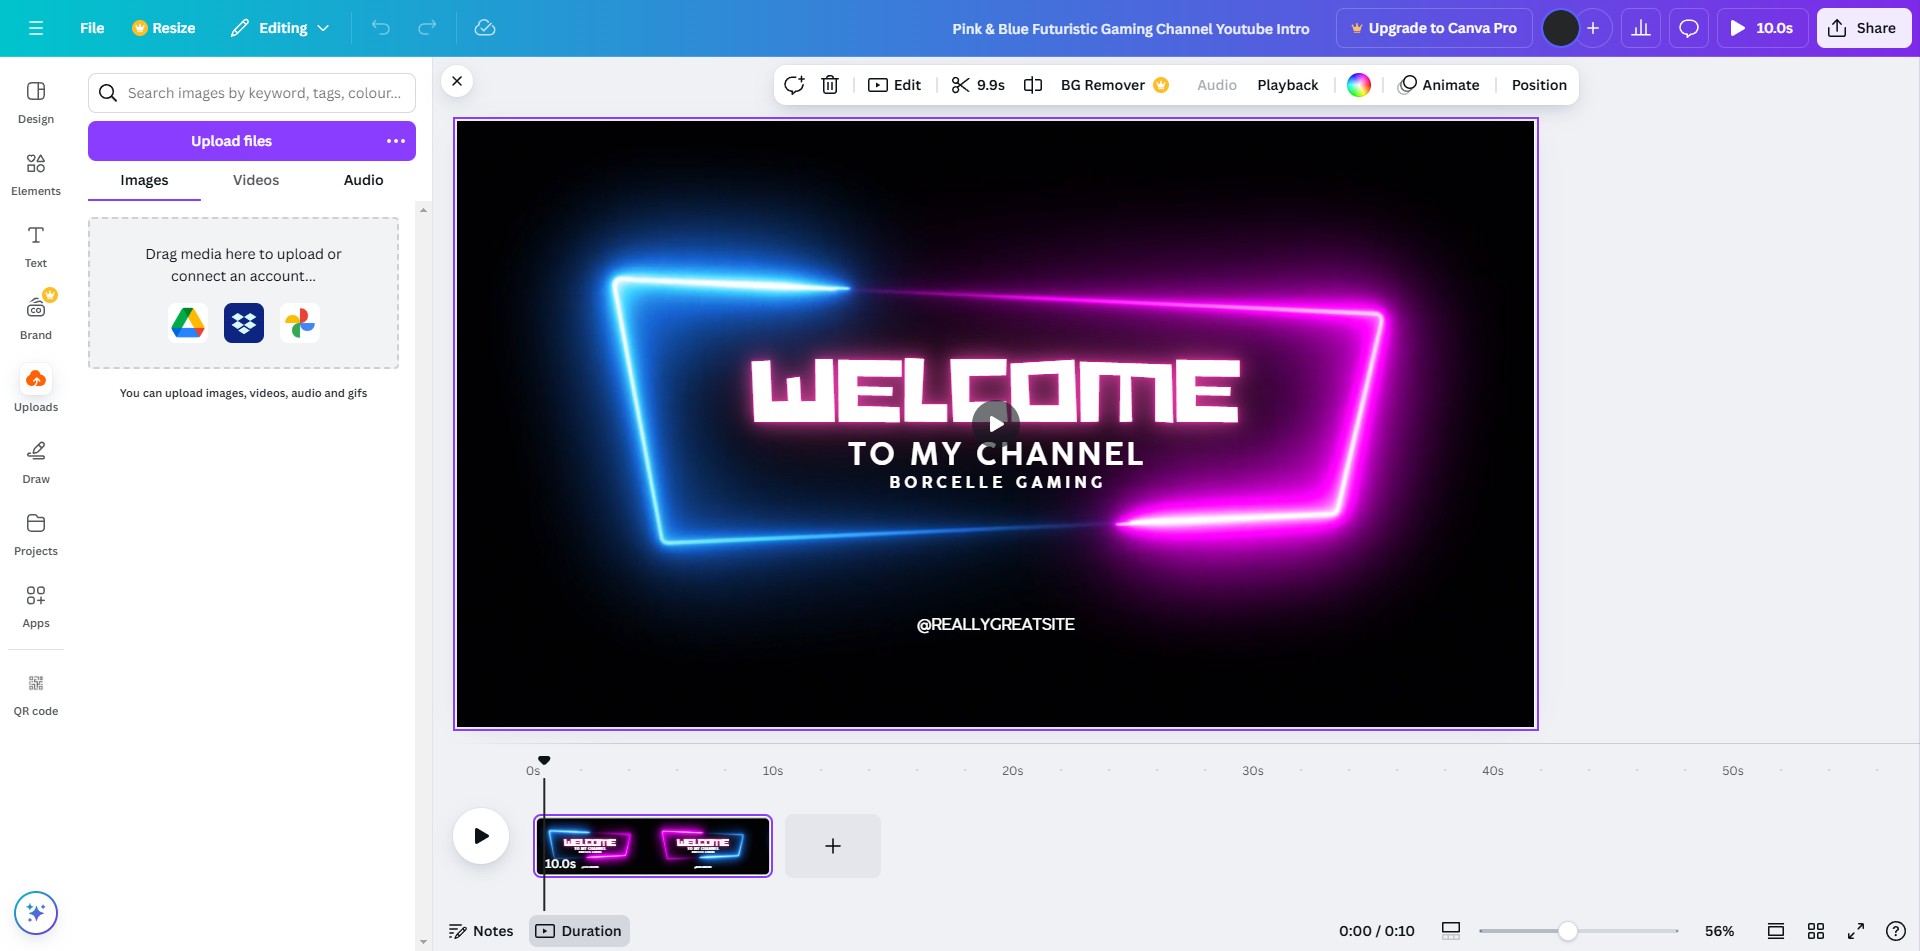Open the user profile avatar
The height and width of the screenshot is (951, 1920).
pos(1561,28)
